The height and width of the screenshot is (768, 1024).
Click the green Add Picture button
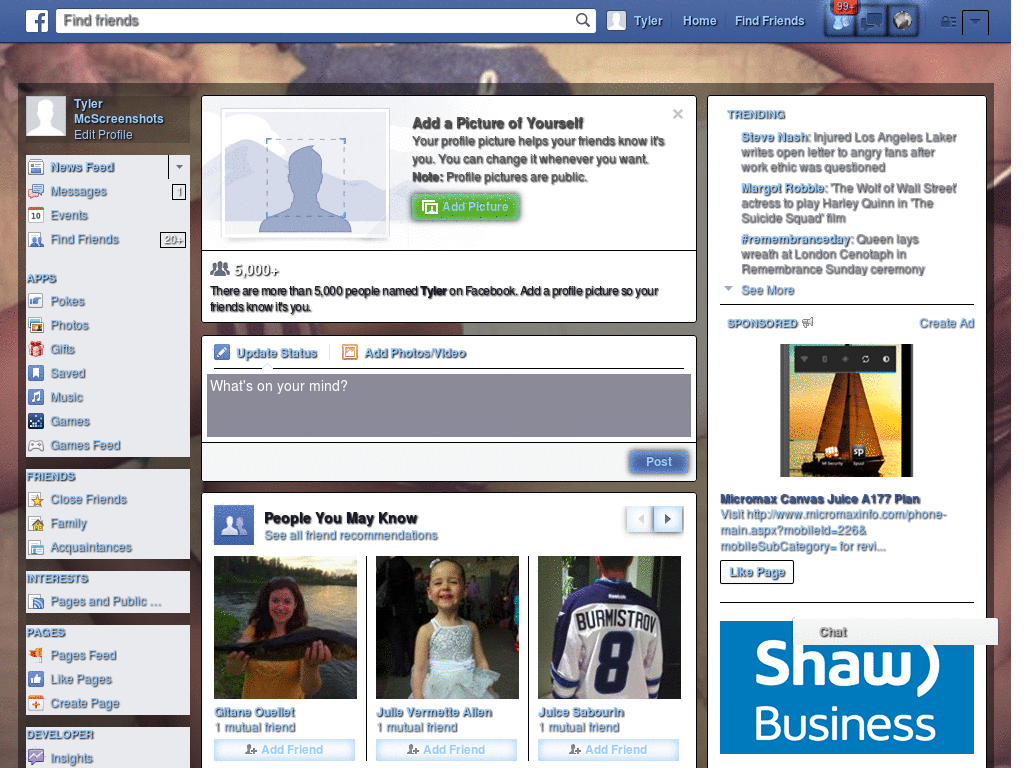pos(466,207)
